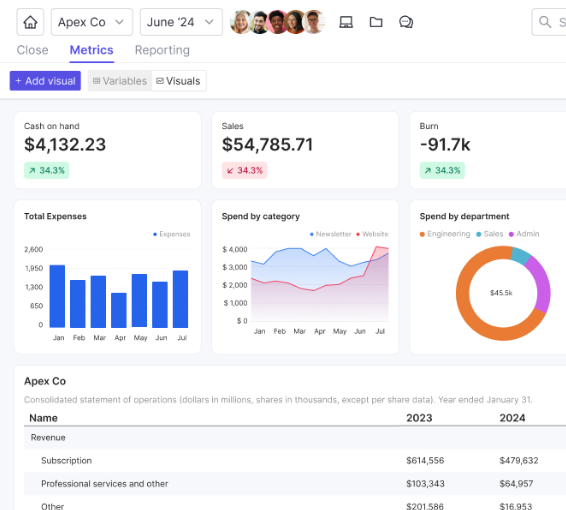Toggle the Sales legend entry in department chart

(489, 234)
